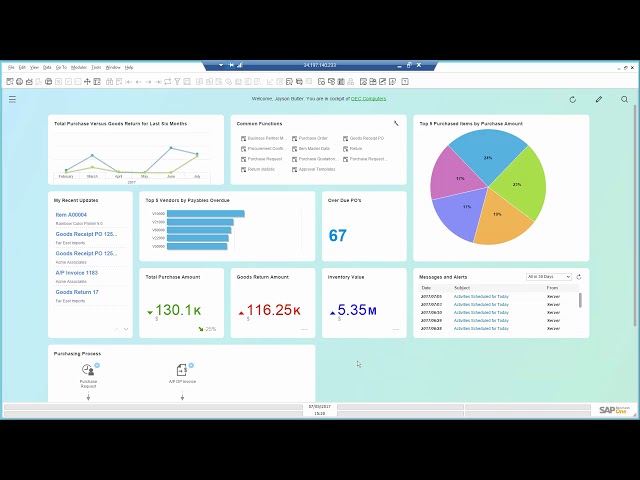Image resolution: width=640 pixels, height=480 pixels.
Task: Click the Print toolbar icon
Action: (x=19, y=82)
